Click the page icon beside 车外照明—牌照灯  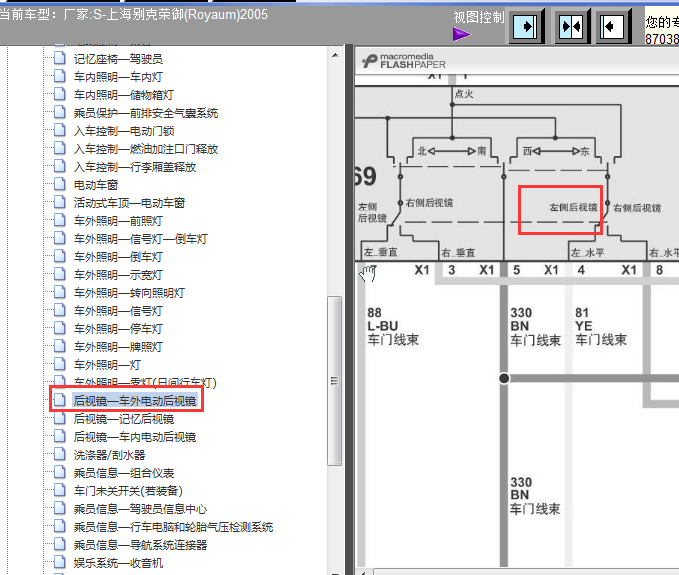click(x=59, y=346)
